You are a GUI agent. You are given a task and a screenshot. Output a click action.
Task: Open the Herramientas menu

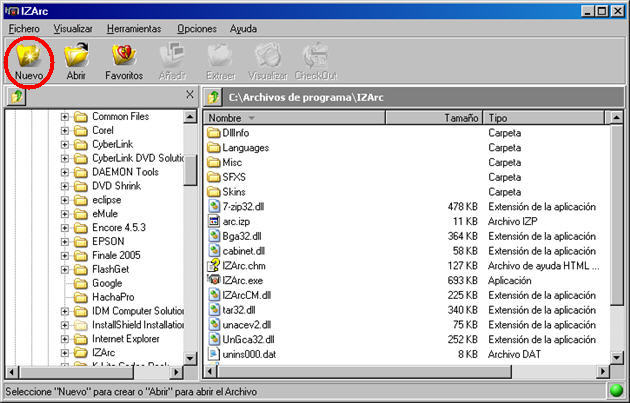pyautogui.click(x=134, y=29)
